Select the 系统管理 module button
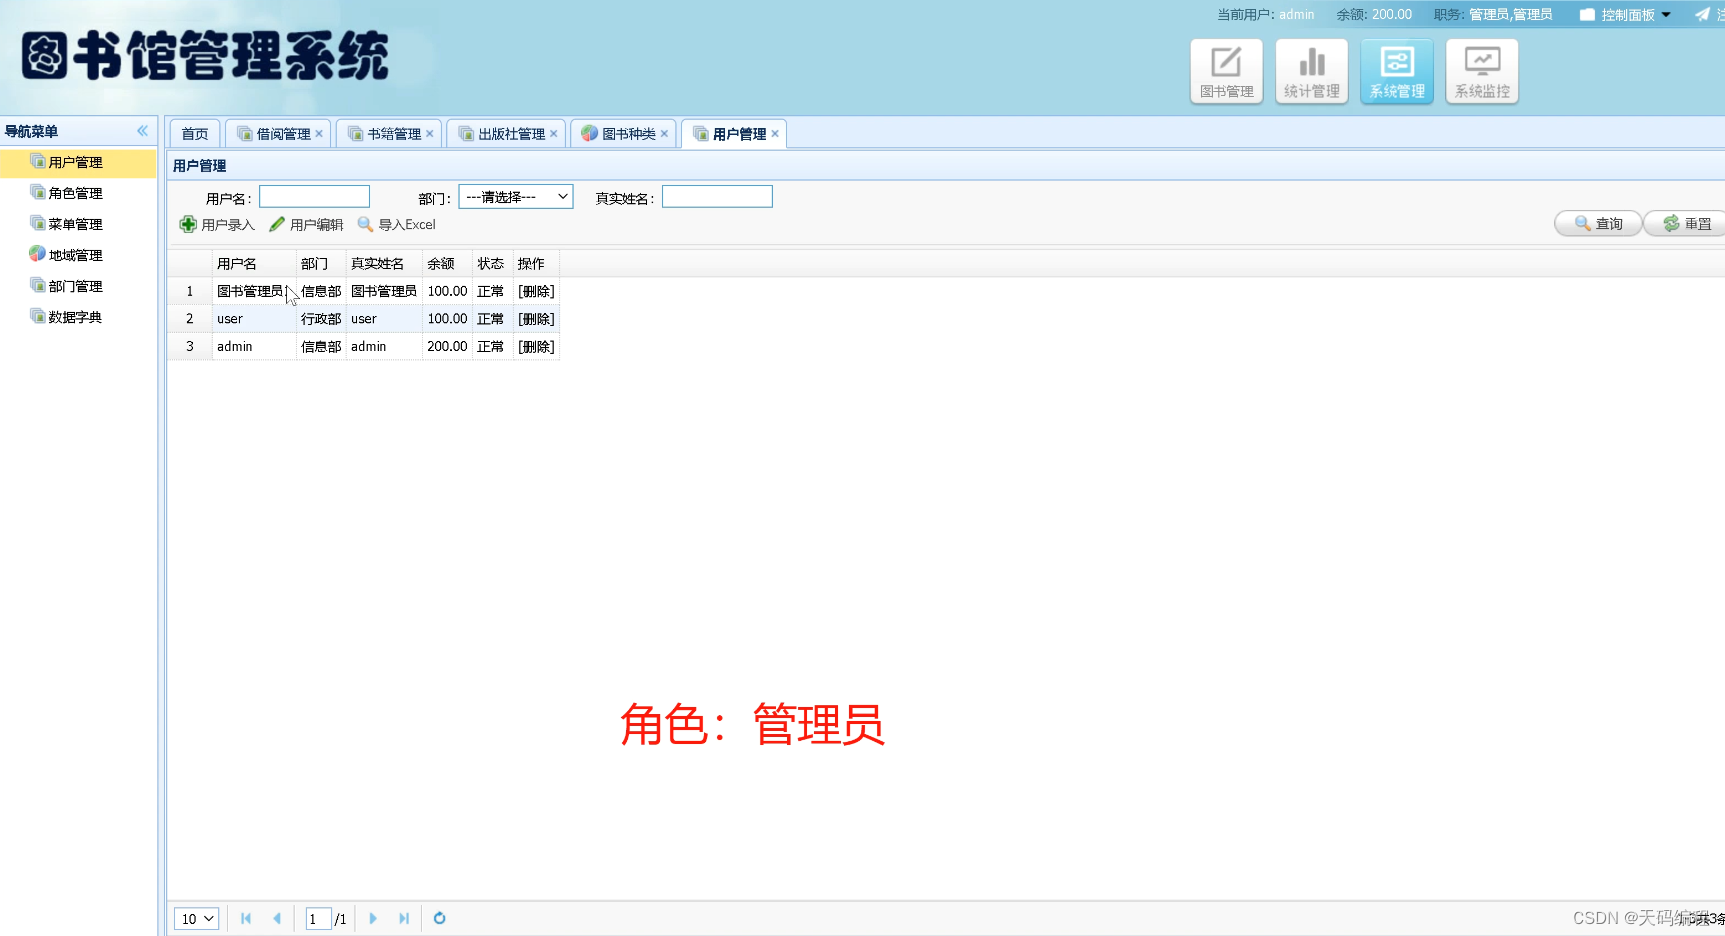 (x=1397, y=71)
